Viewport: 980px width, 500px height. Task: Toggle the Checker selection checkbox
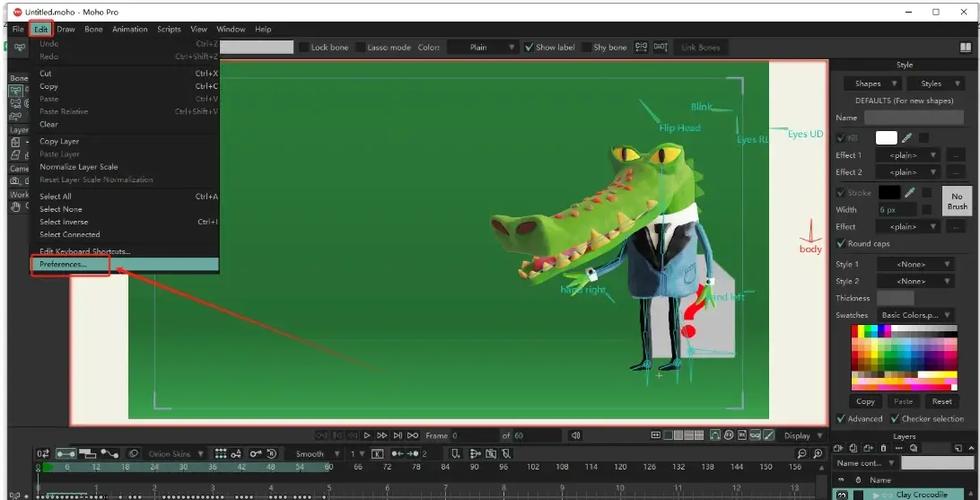tap(895, 419)
